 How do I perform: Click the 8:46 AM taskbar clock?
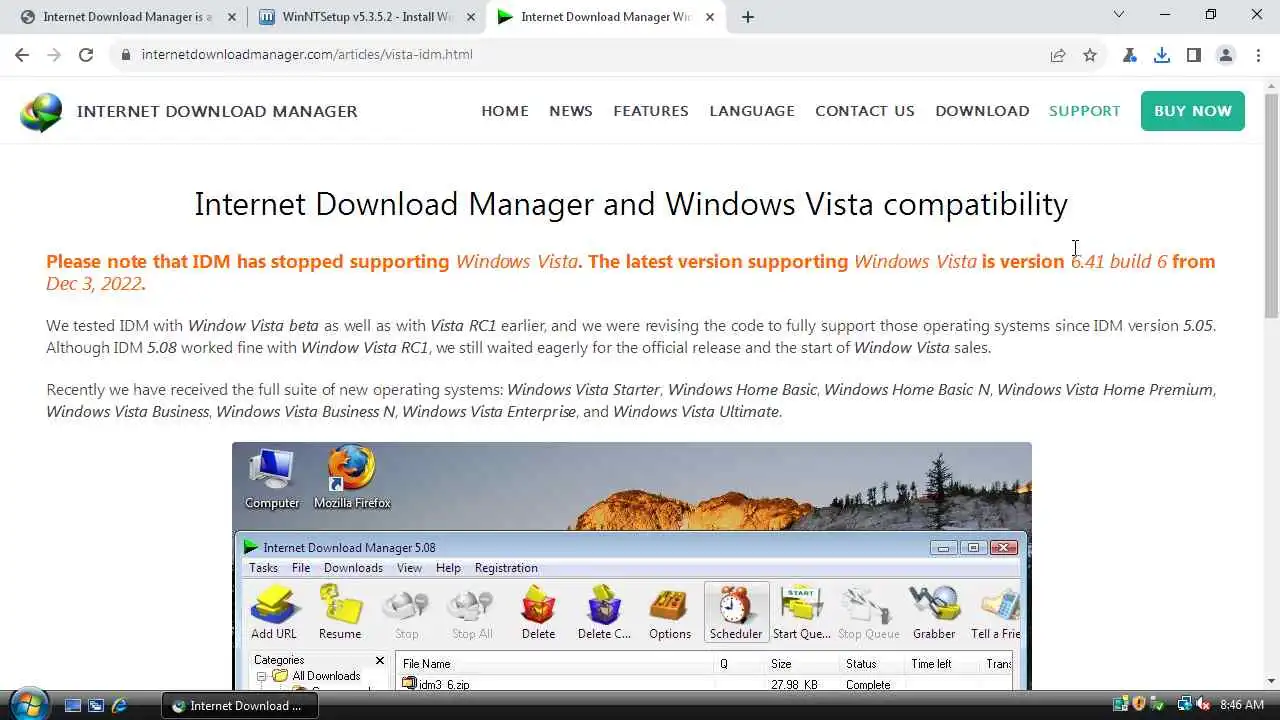(x=1242, y=705)
